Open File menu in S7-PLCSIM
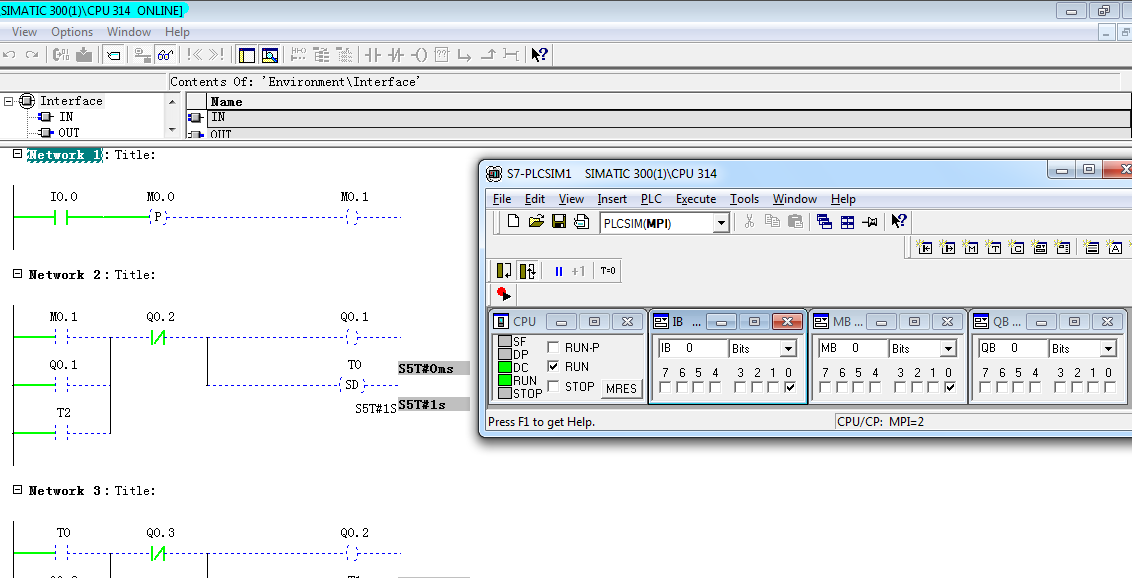 pyautogui.click(x=502, y=199)
